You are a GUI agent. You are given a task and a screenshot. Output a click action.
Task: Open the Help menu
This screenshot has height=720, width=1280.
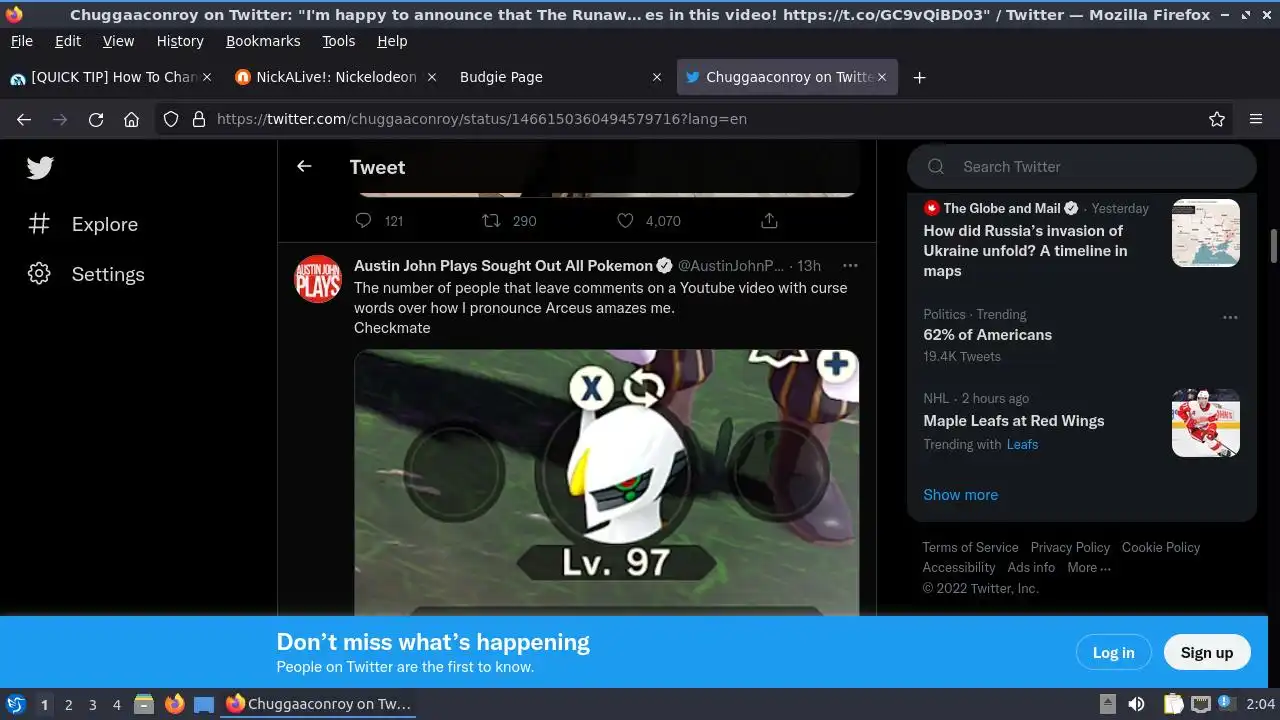[x=392, y=41]
